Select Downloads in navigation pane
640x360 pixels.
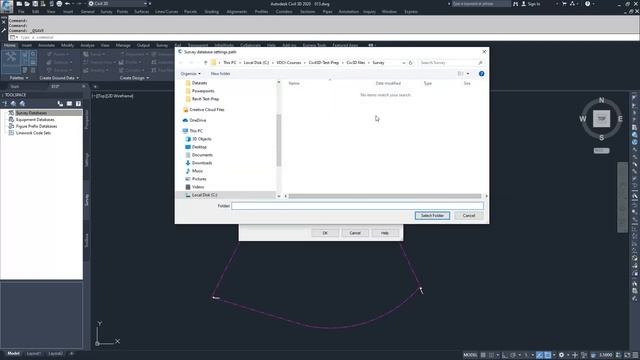[x=202, y=163]
